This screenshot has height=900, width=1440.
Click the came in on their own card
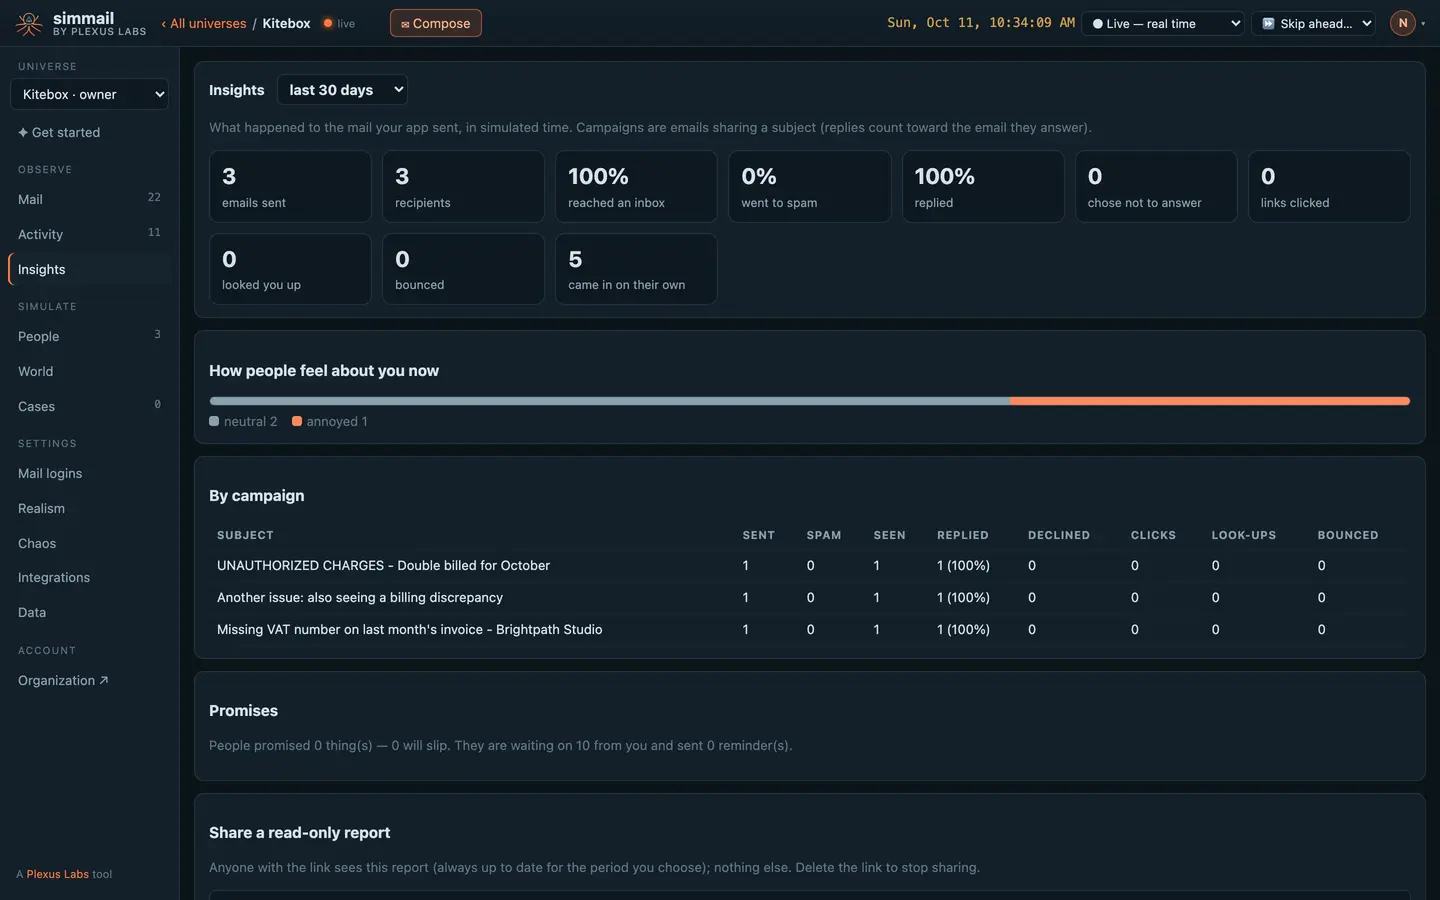click(636, 269)
